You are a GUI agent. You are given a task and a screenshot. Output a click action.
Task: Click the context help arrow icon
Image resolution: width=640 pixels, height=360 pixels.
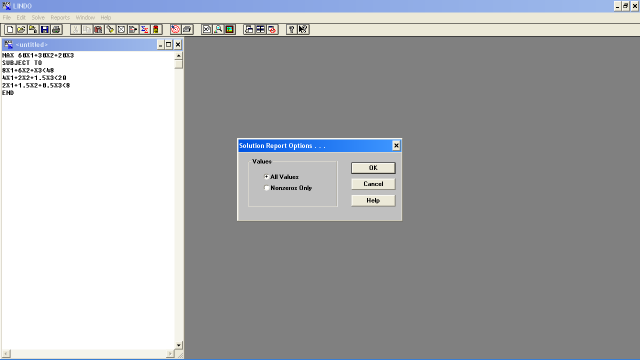tap(303, 29)
